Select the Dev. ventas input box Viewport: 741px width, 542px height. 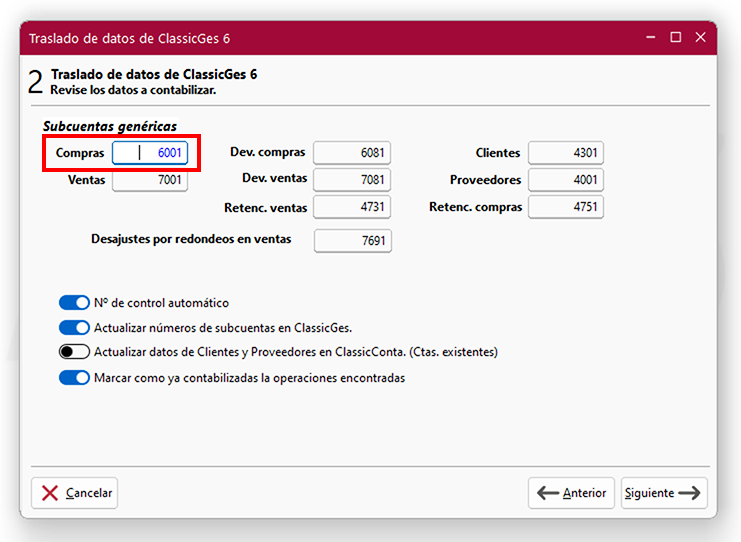[351, 180]
